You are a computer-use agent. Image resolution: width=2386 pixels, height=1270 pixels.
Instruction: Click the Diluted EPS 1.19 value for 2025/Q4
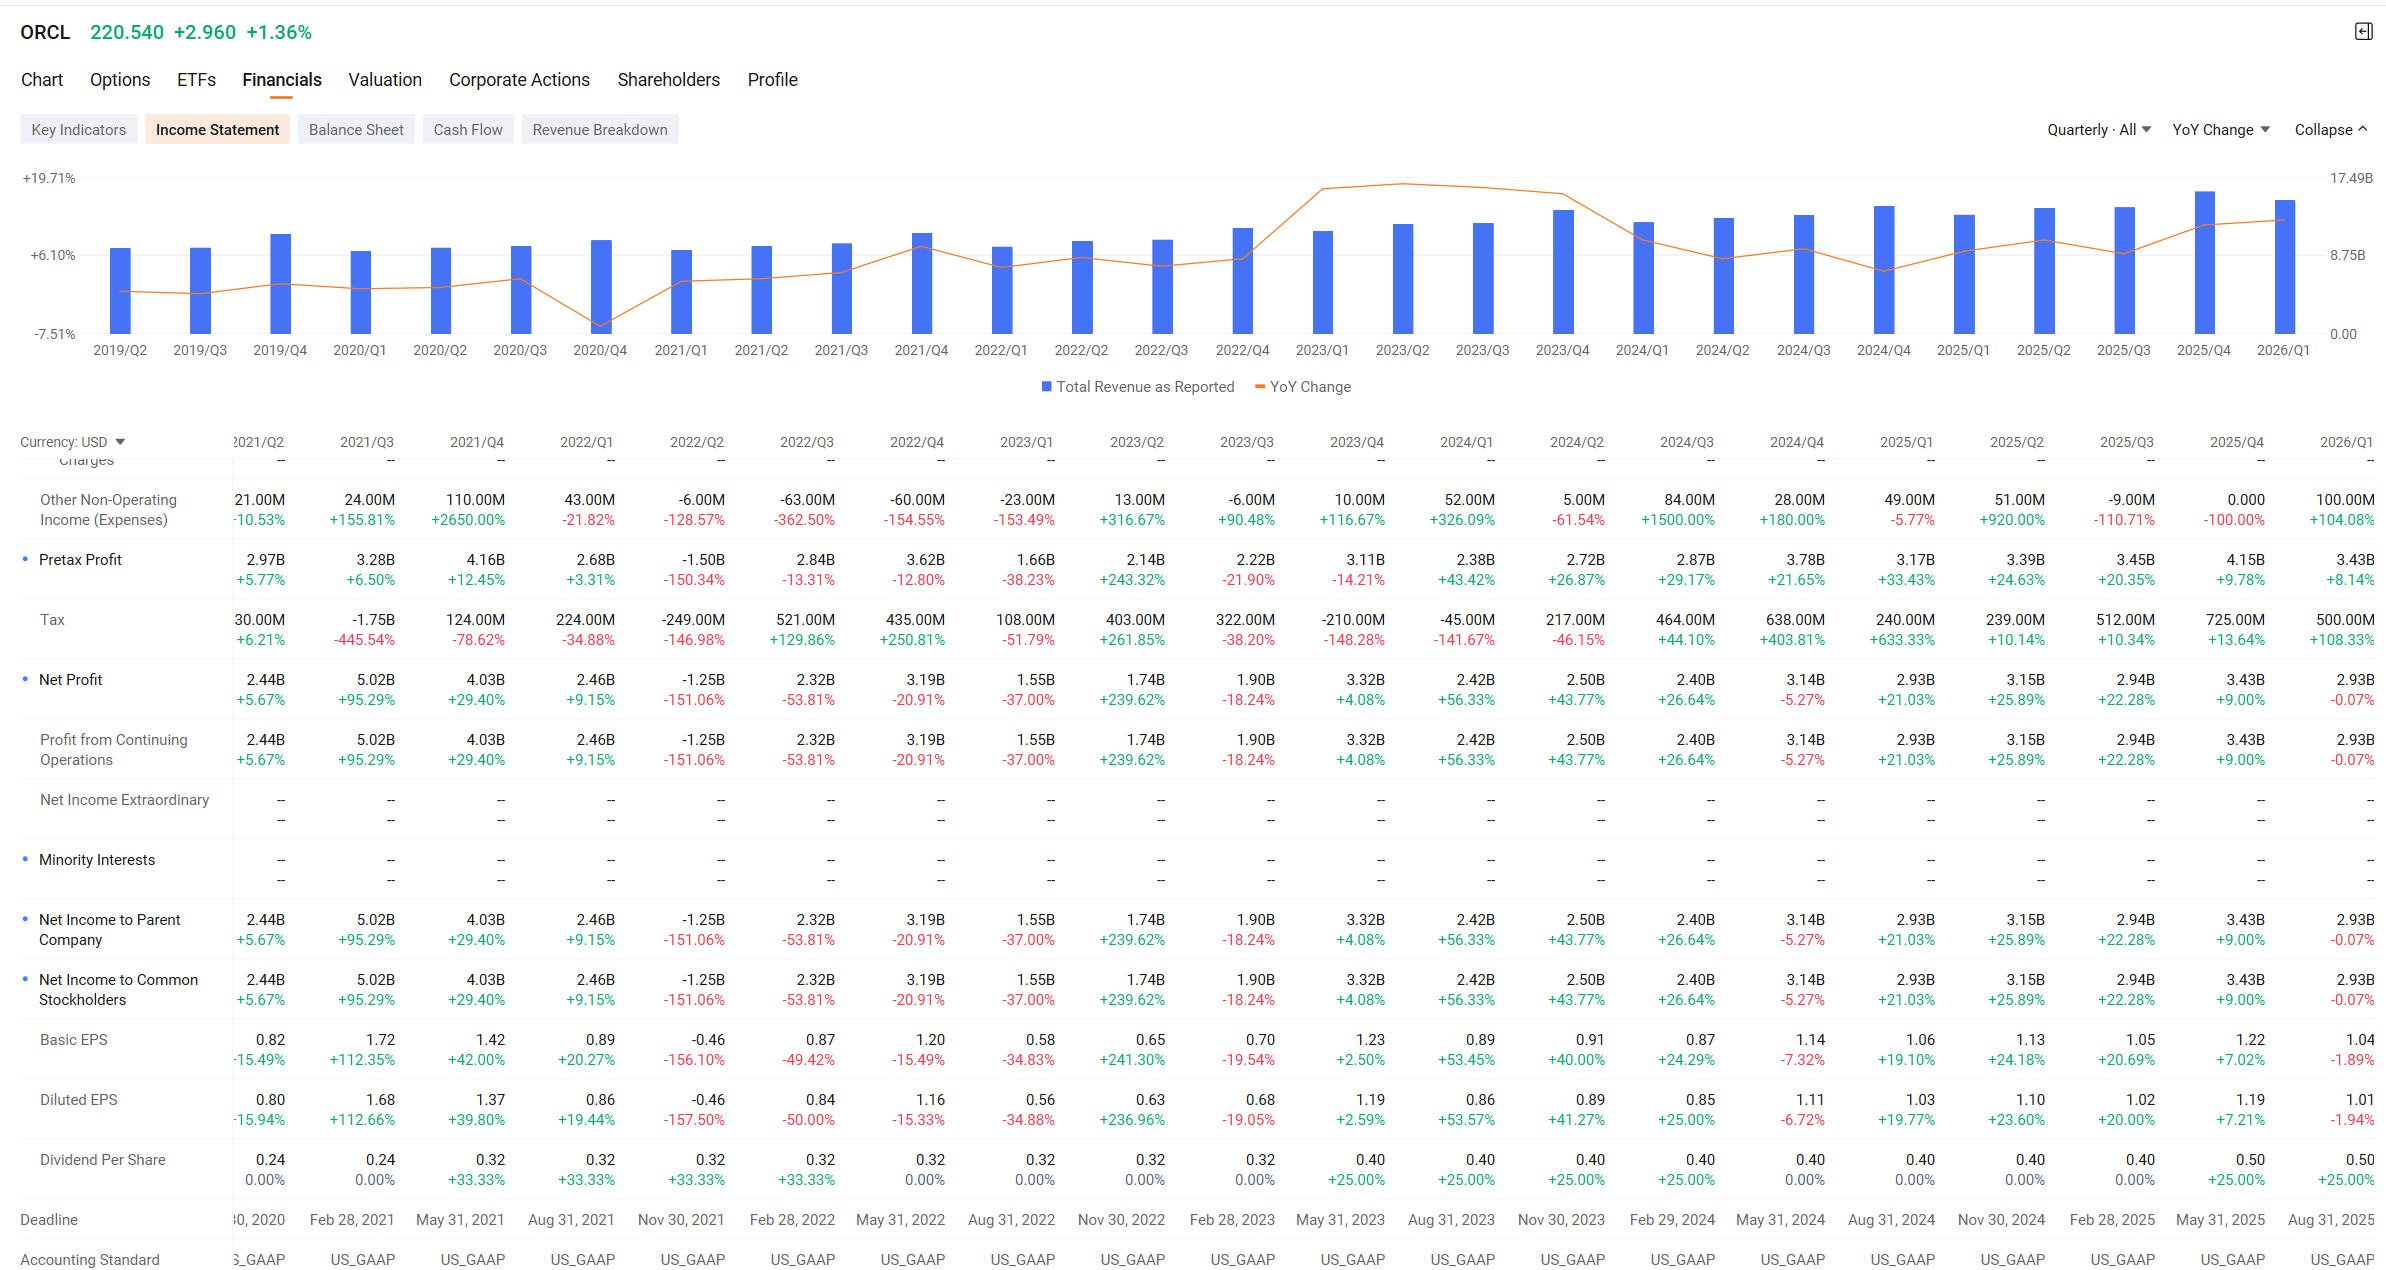coord(2250,1100)
